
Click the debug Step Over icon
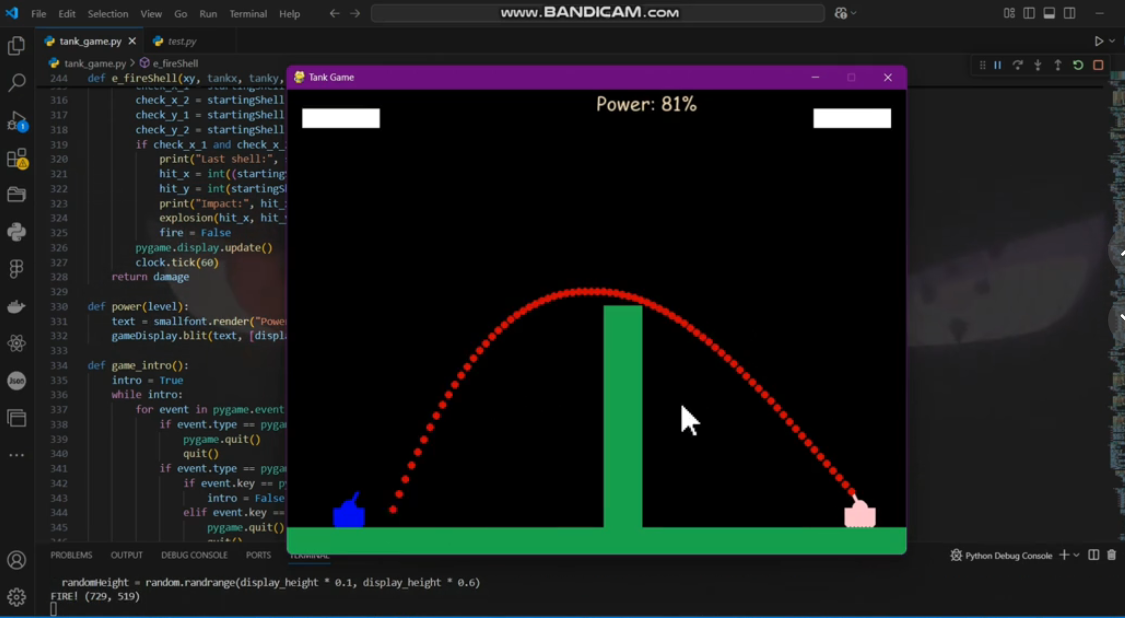(1017, 65)
